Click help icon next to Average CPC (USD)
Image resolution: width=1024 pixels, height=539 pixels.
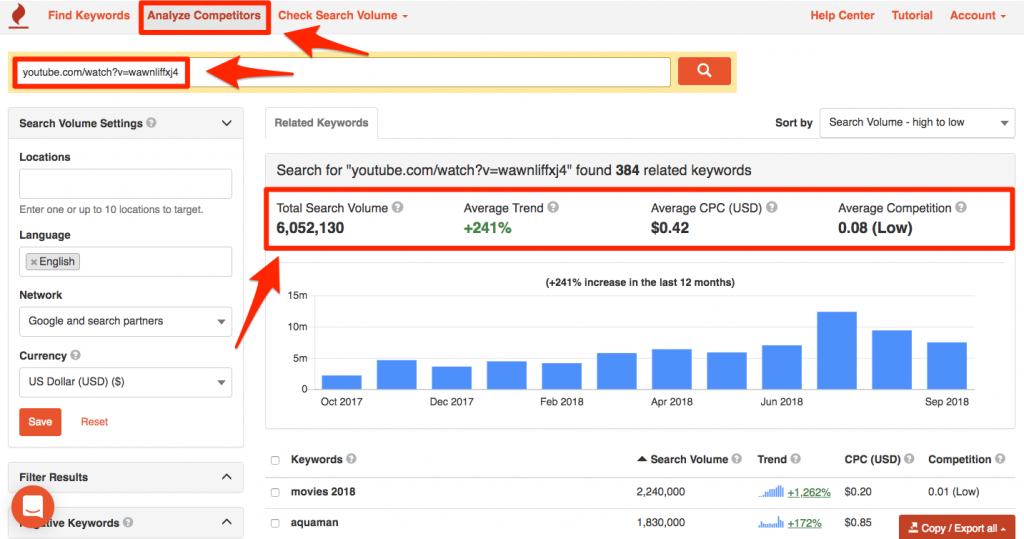771,208
